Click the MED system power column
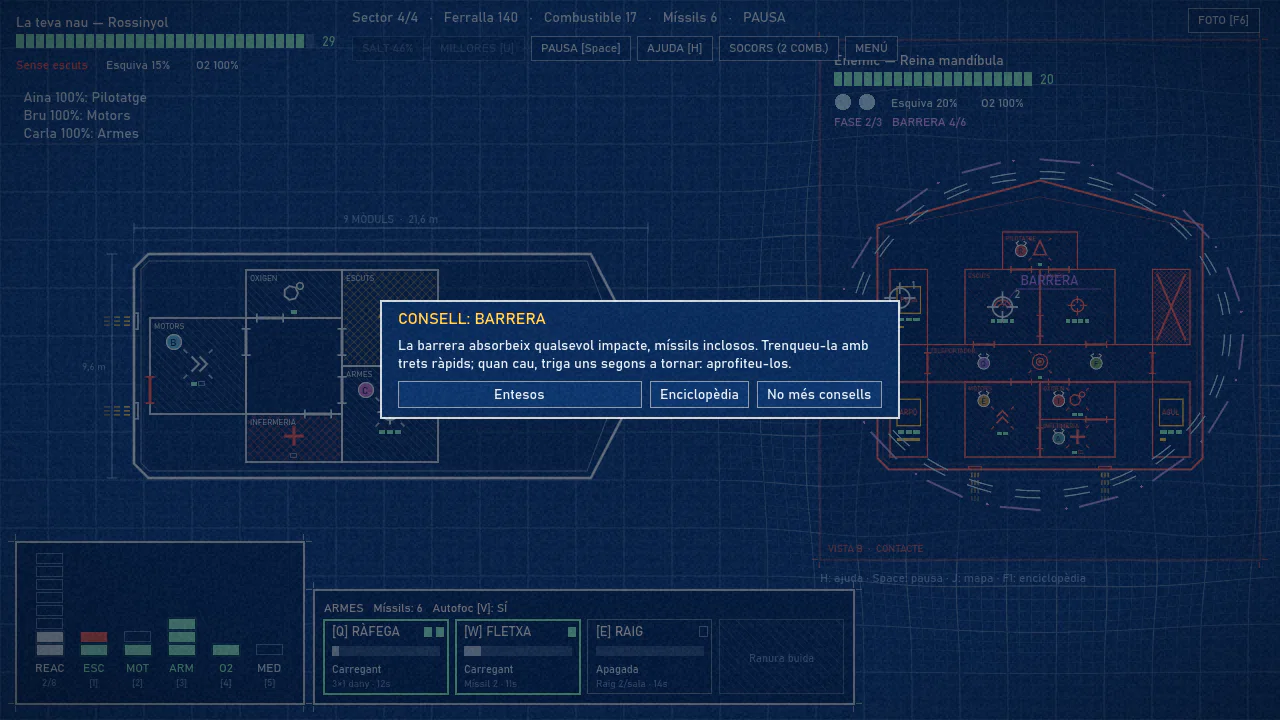 [x=269, y=650]
